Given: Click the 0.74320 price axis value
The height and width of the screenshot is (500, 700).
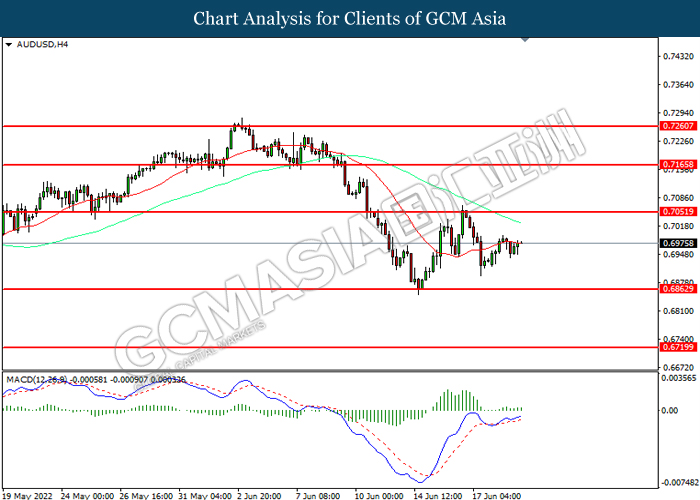Looking at the screenshot, I should [679, 56].
